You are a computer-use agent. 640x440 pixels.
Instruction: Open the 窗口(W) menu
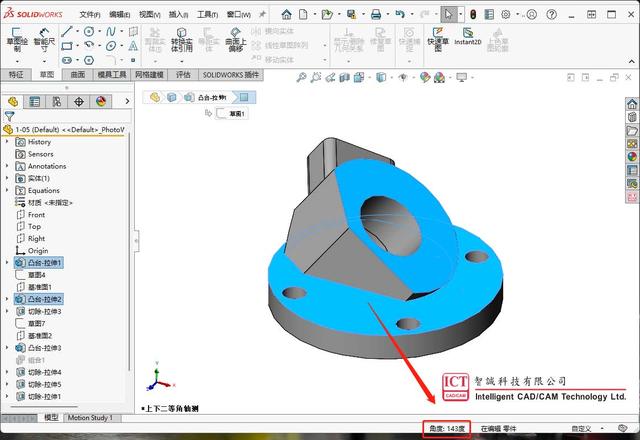238,15
